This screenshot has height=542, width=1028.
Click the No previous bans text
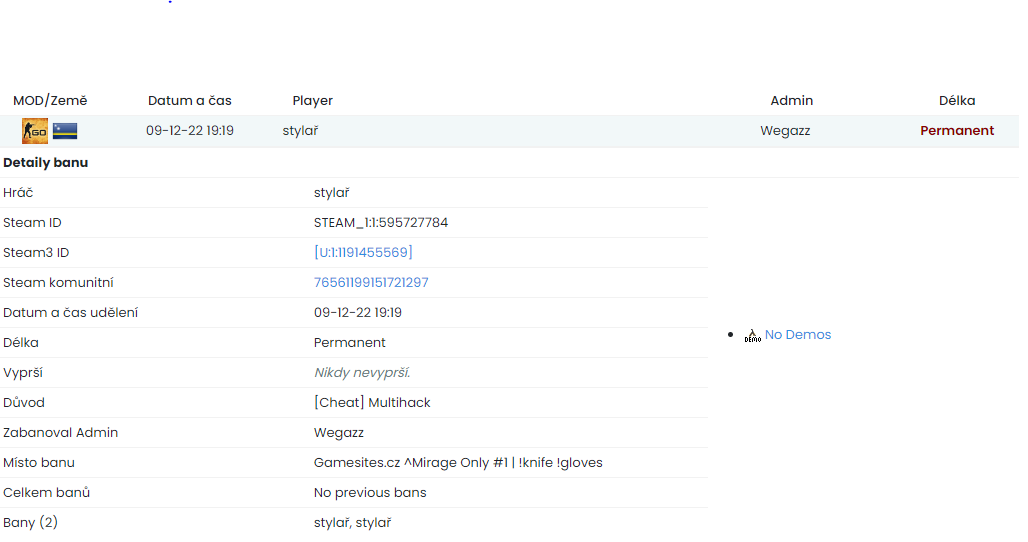pyautogui.click(x=370, y=493)
